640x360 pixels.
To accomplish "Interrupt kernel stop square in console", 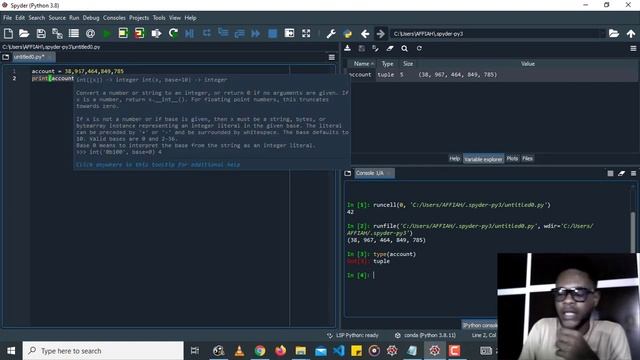I will point(610,173).
